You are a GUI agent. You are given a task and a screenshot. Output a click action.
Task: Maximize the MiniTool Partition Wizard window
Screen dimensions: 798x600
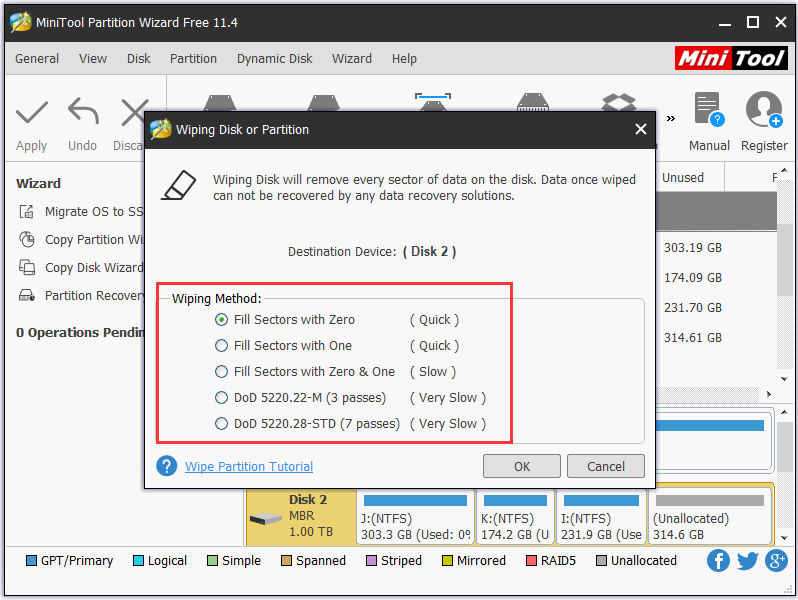(753, 22)
